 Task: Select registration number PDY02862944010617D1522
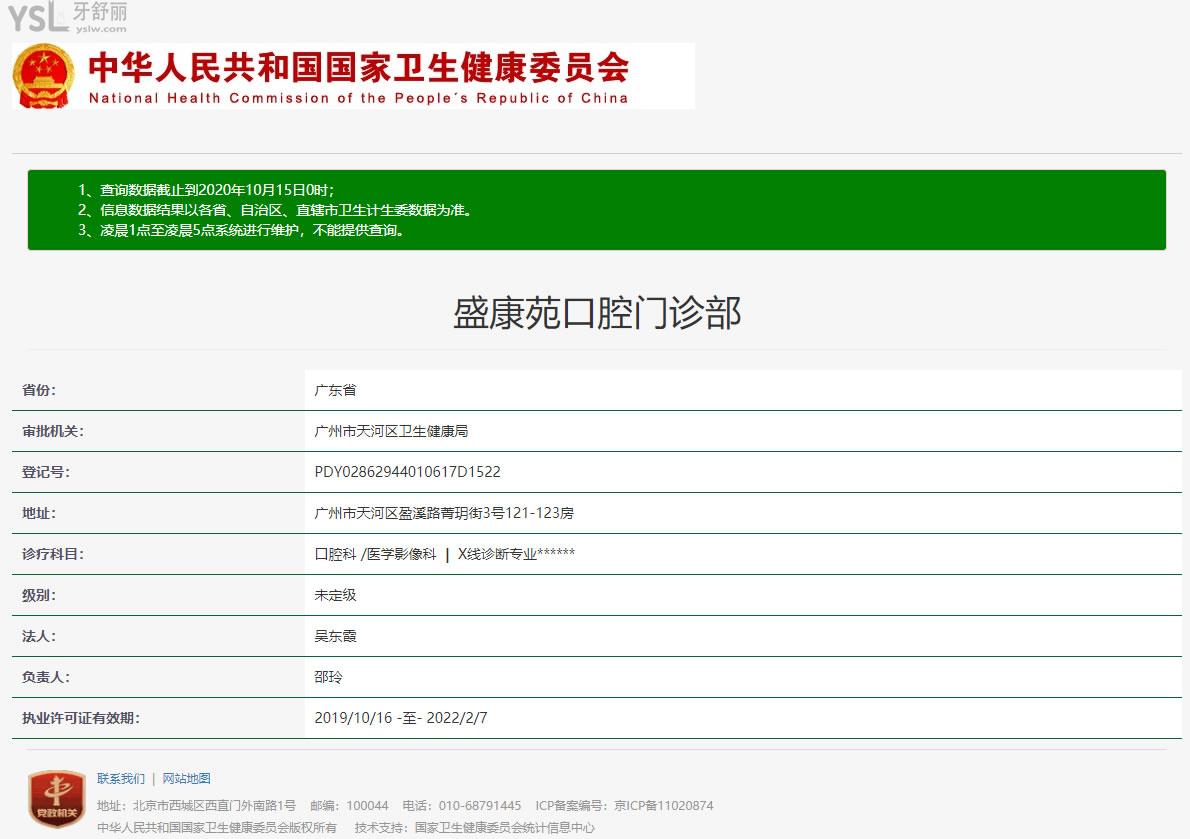click(408, 472)
